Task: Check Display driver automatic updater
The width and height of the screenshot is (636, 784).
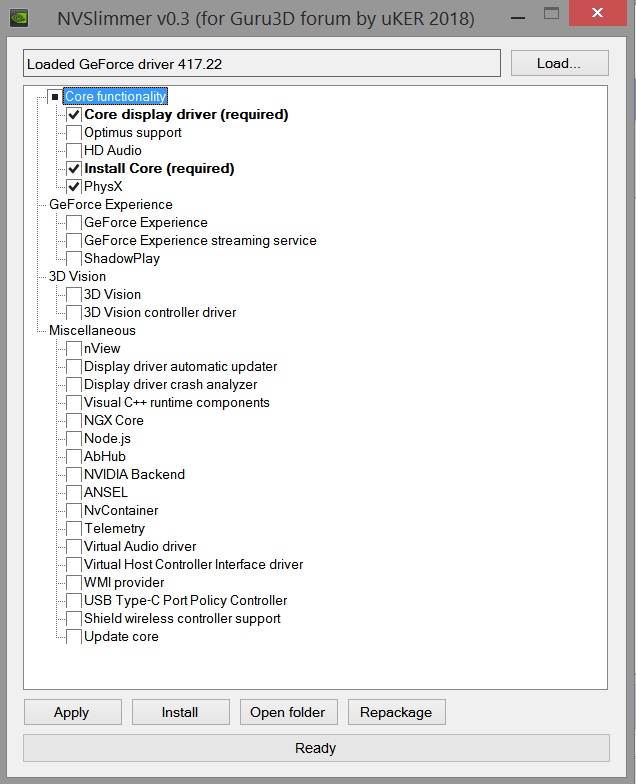Action: click(74, 366)
